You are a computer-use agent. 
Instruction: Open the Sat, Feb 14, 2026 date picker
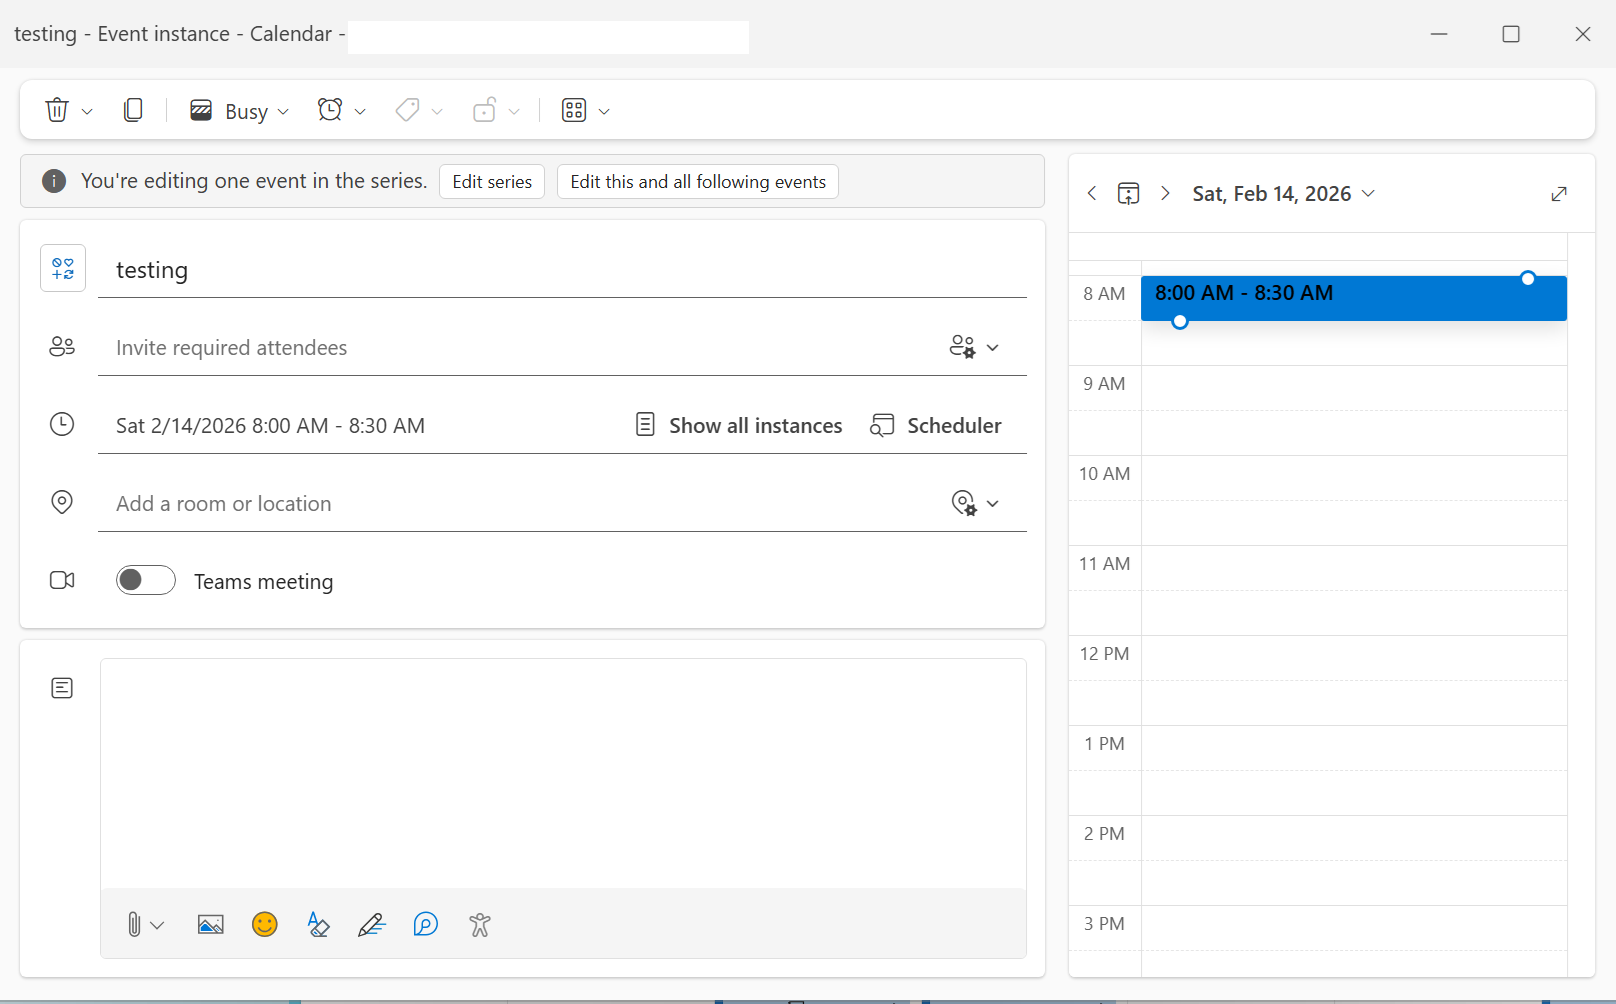1284,194
